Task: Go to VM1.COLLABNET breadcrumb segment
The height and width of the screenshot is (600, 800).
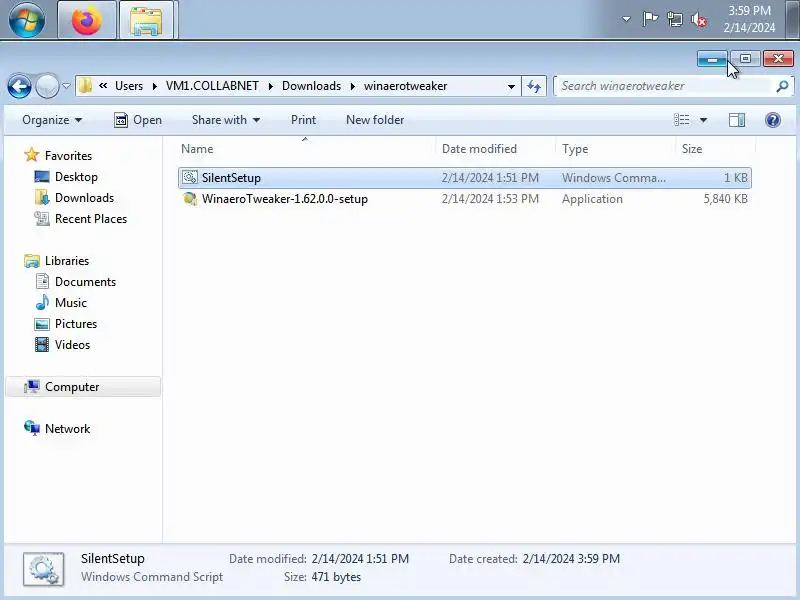Action: coord(212,86)
